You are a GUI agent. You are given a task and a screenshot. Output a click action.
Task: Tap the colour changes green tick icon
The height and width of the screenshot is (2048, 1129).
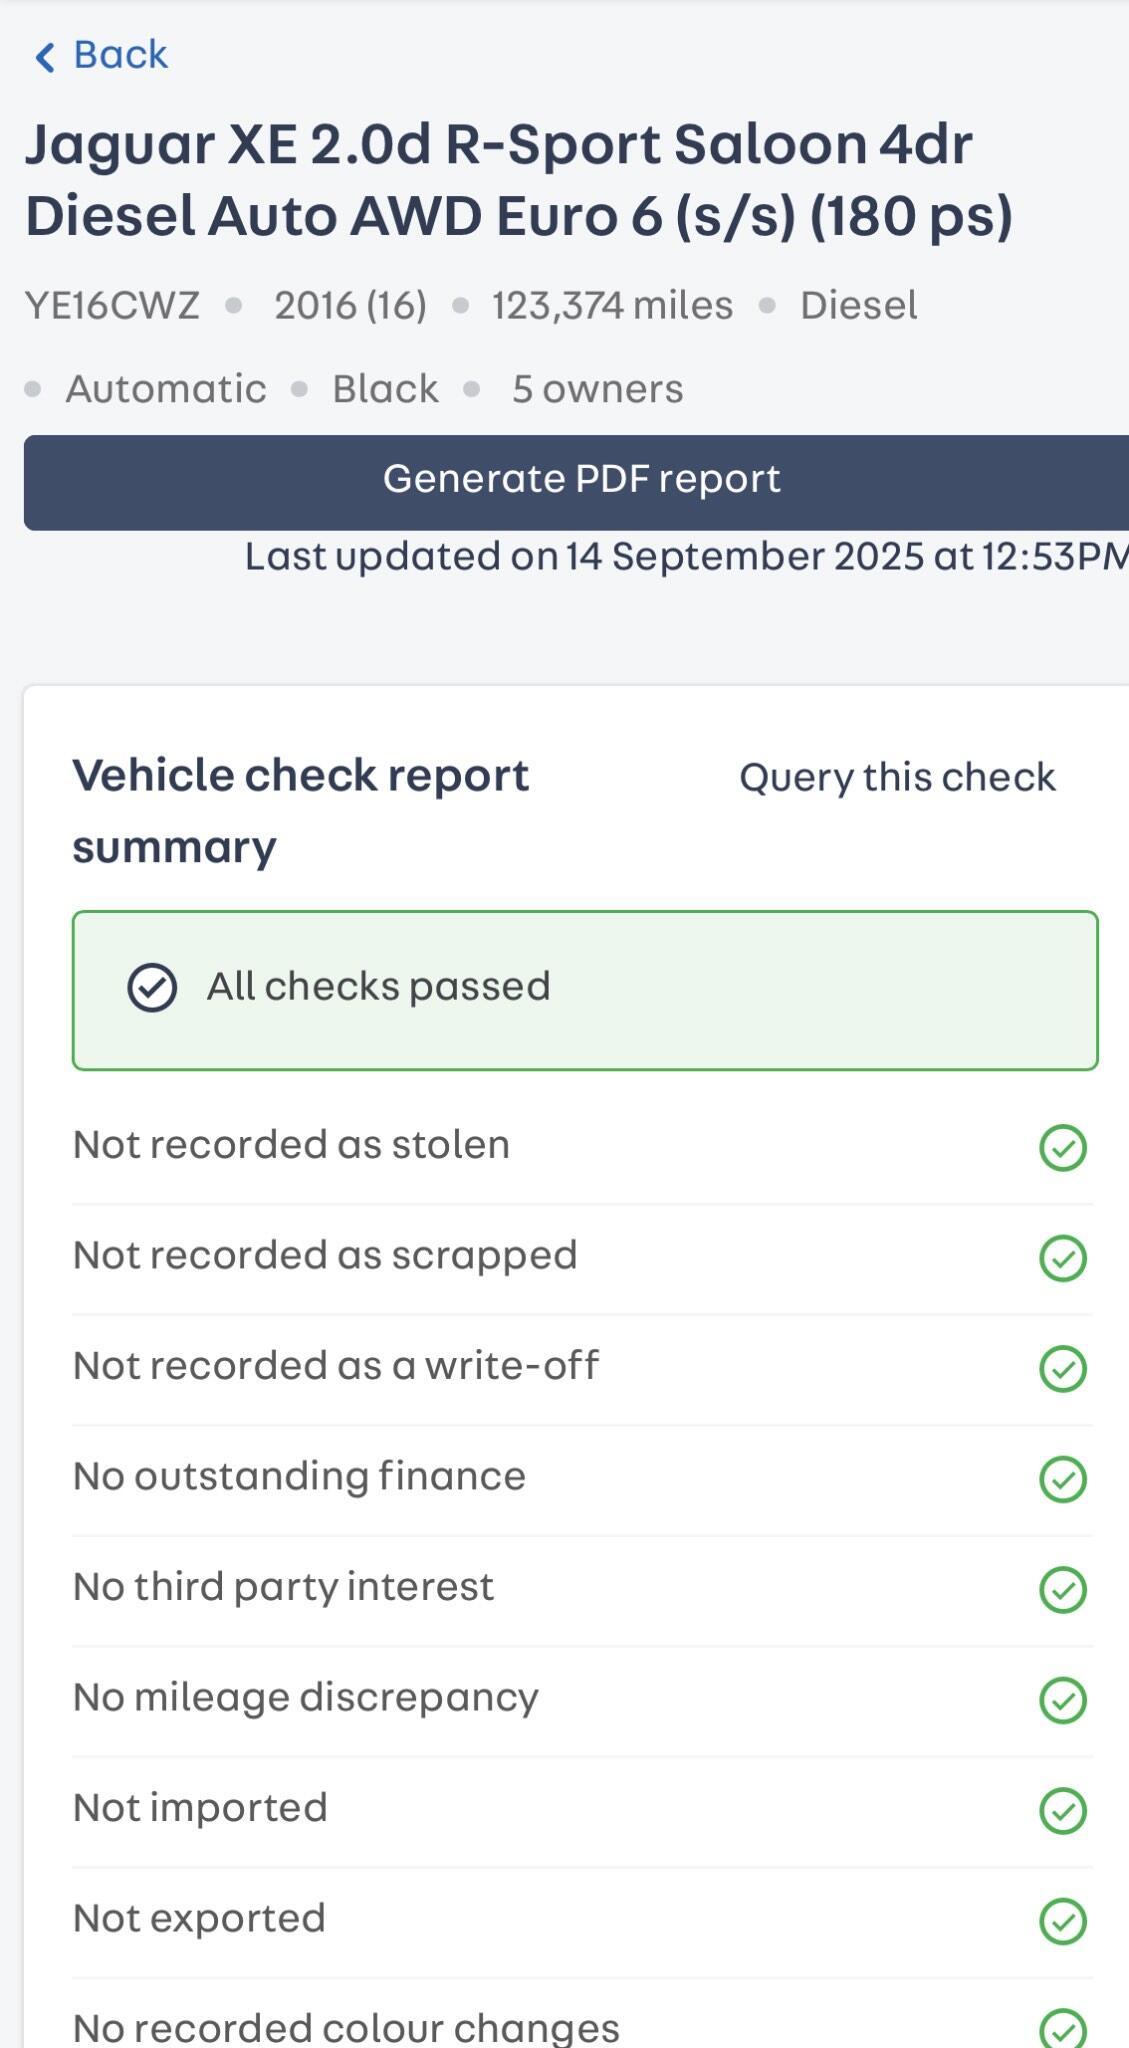pos(1062,2028)
